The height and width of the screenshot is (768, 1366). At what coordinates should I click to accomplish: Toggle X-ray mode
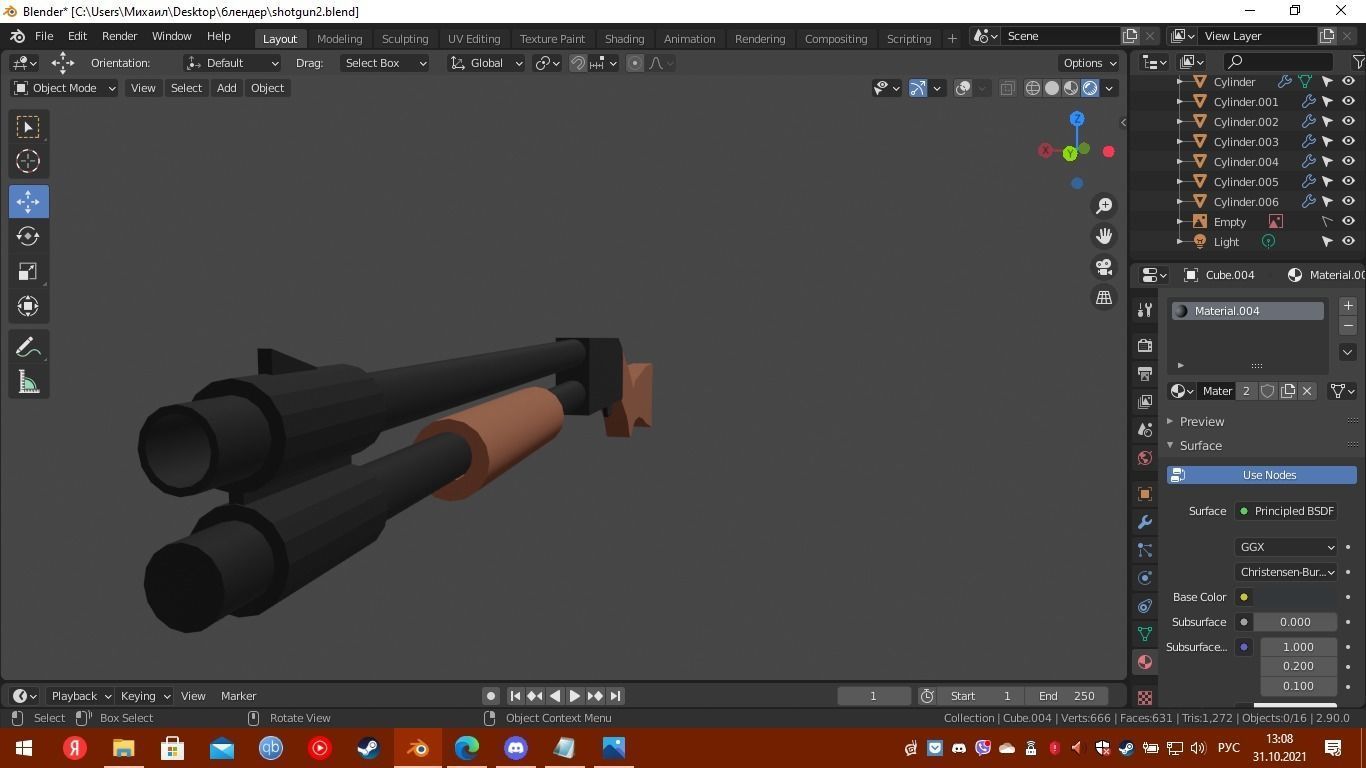[1007, 88]
